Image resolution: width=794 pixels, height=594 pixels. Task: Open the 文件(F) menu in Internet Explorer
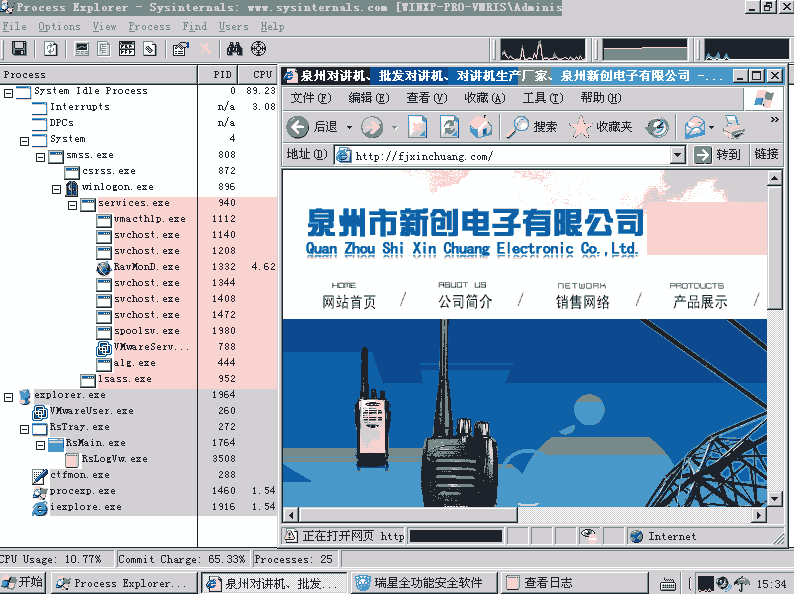point(310,98)
